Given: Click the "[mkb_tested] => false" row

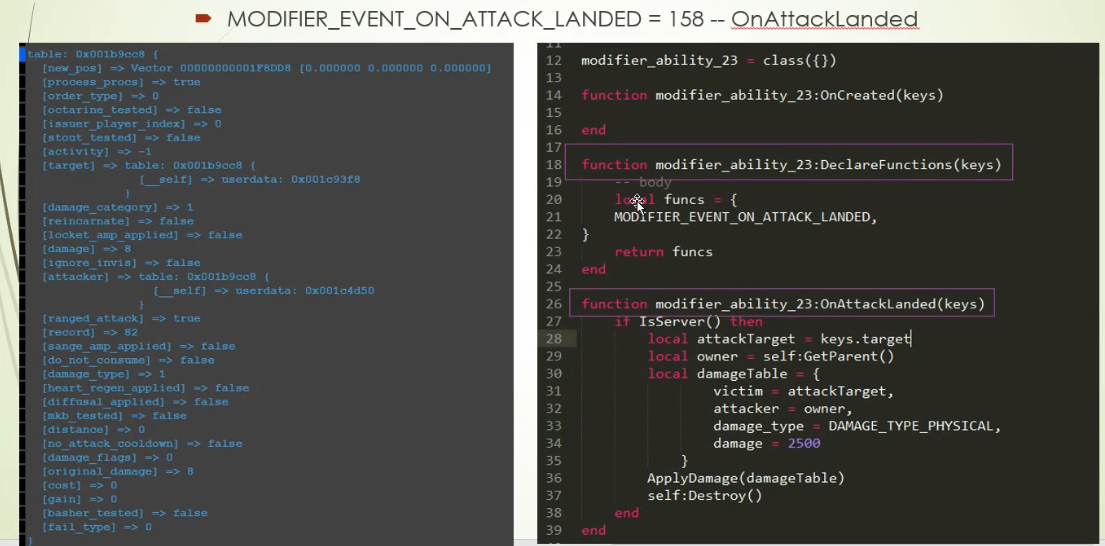Looking at the screenshot, I should 114,416.
